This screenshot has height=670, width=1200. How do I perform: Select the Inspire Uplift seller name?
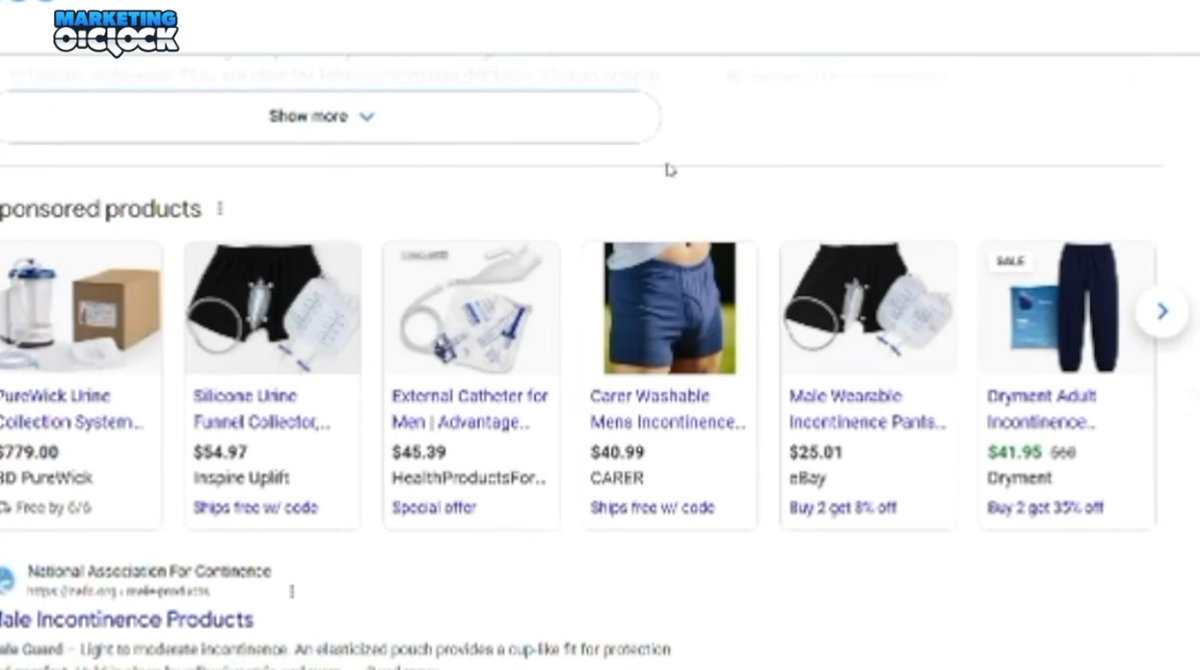coord(241,478)
